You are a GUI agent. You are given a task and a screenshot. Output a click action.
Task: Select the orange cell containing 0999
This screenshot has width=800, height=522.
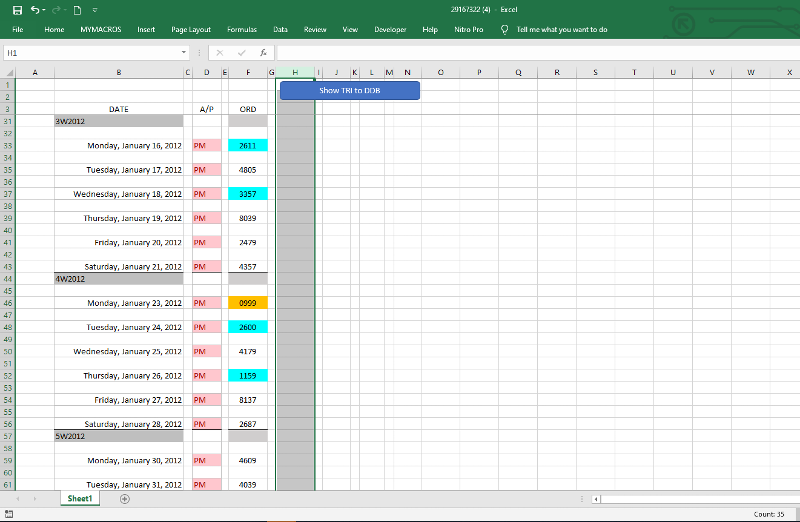pyautogui.click(x=248, y=303)
